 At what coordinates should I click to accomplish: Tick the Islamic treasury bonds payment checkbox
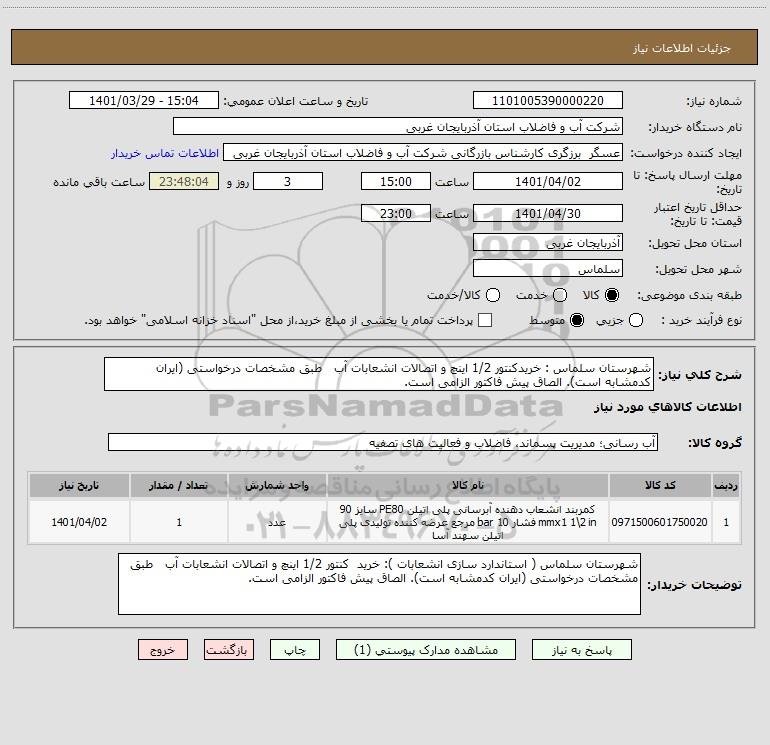point(485,320)
